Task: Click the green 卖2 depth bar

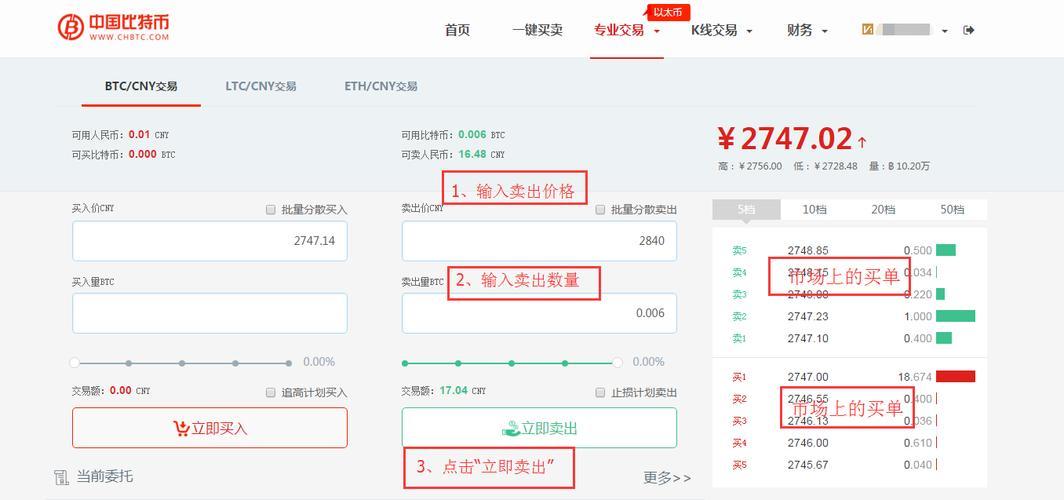Action: 955,315
